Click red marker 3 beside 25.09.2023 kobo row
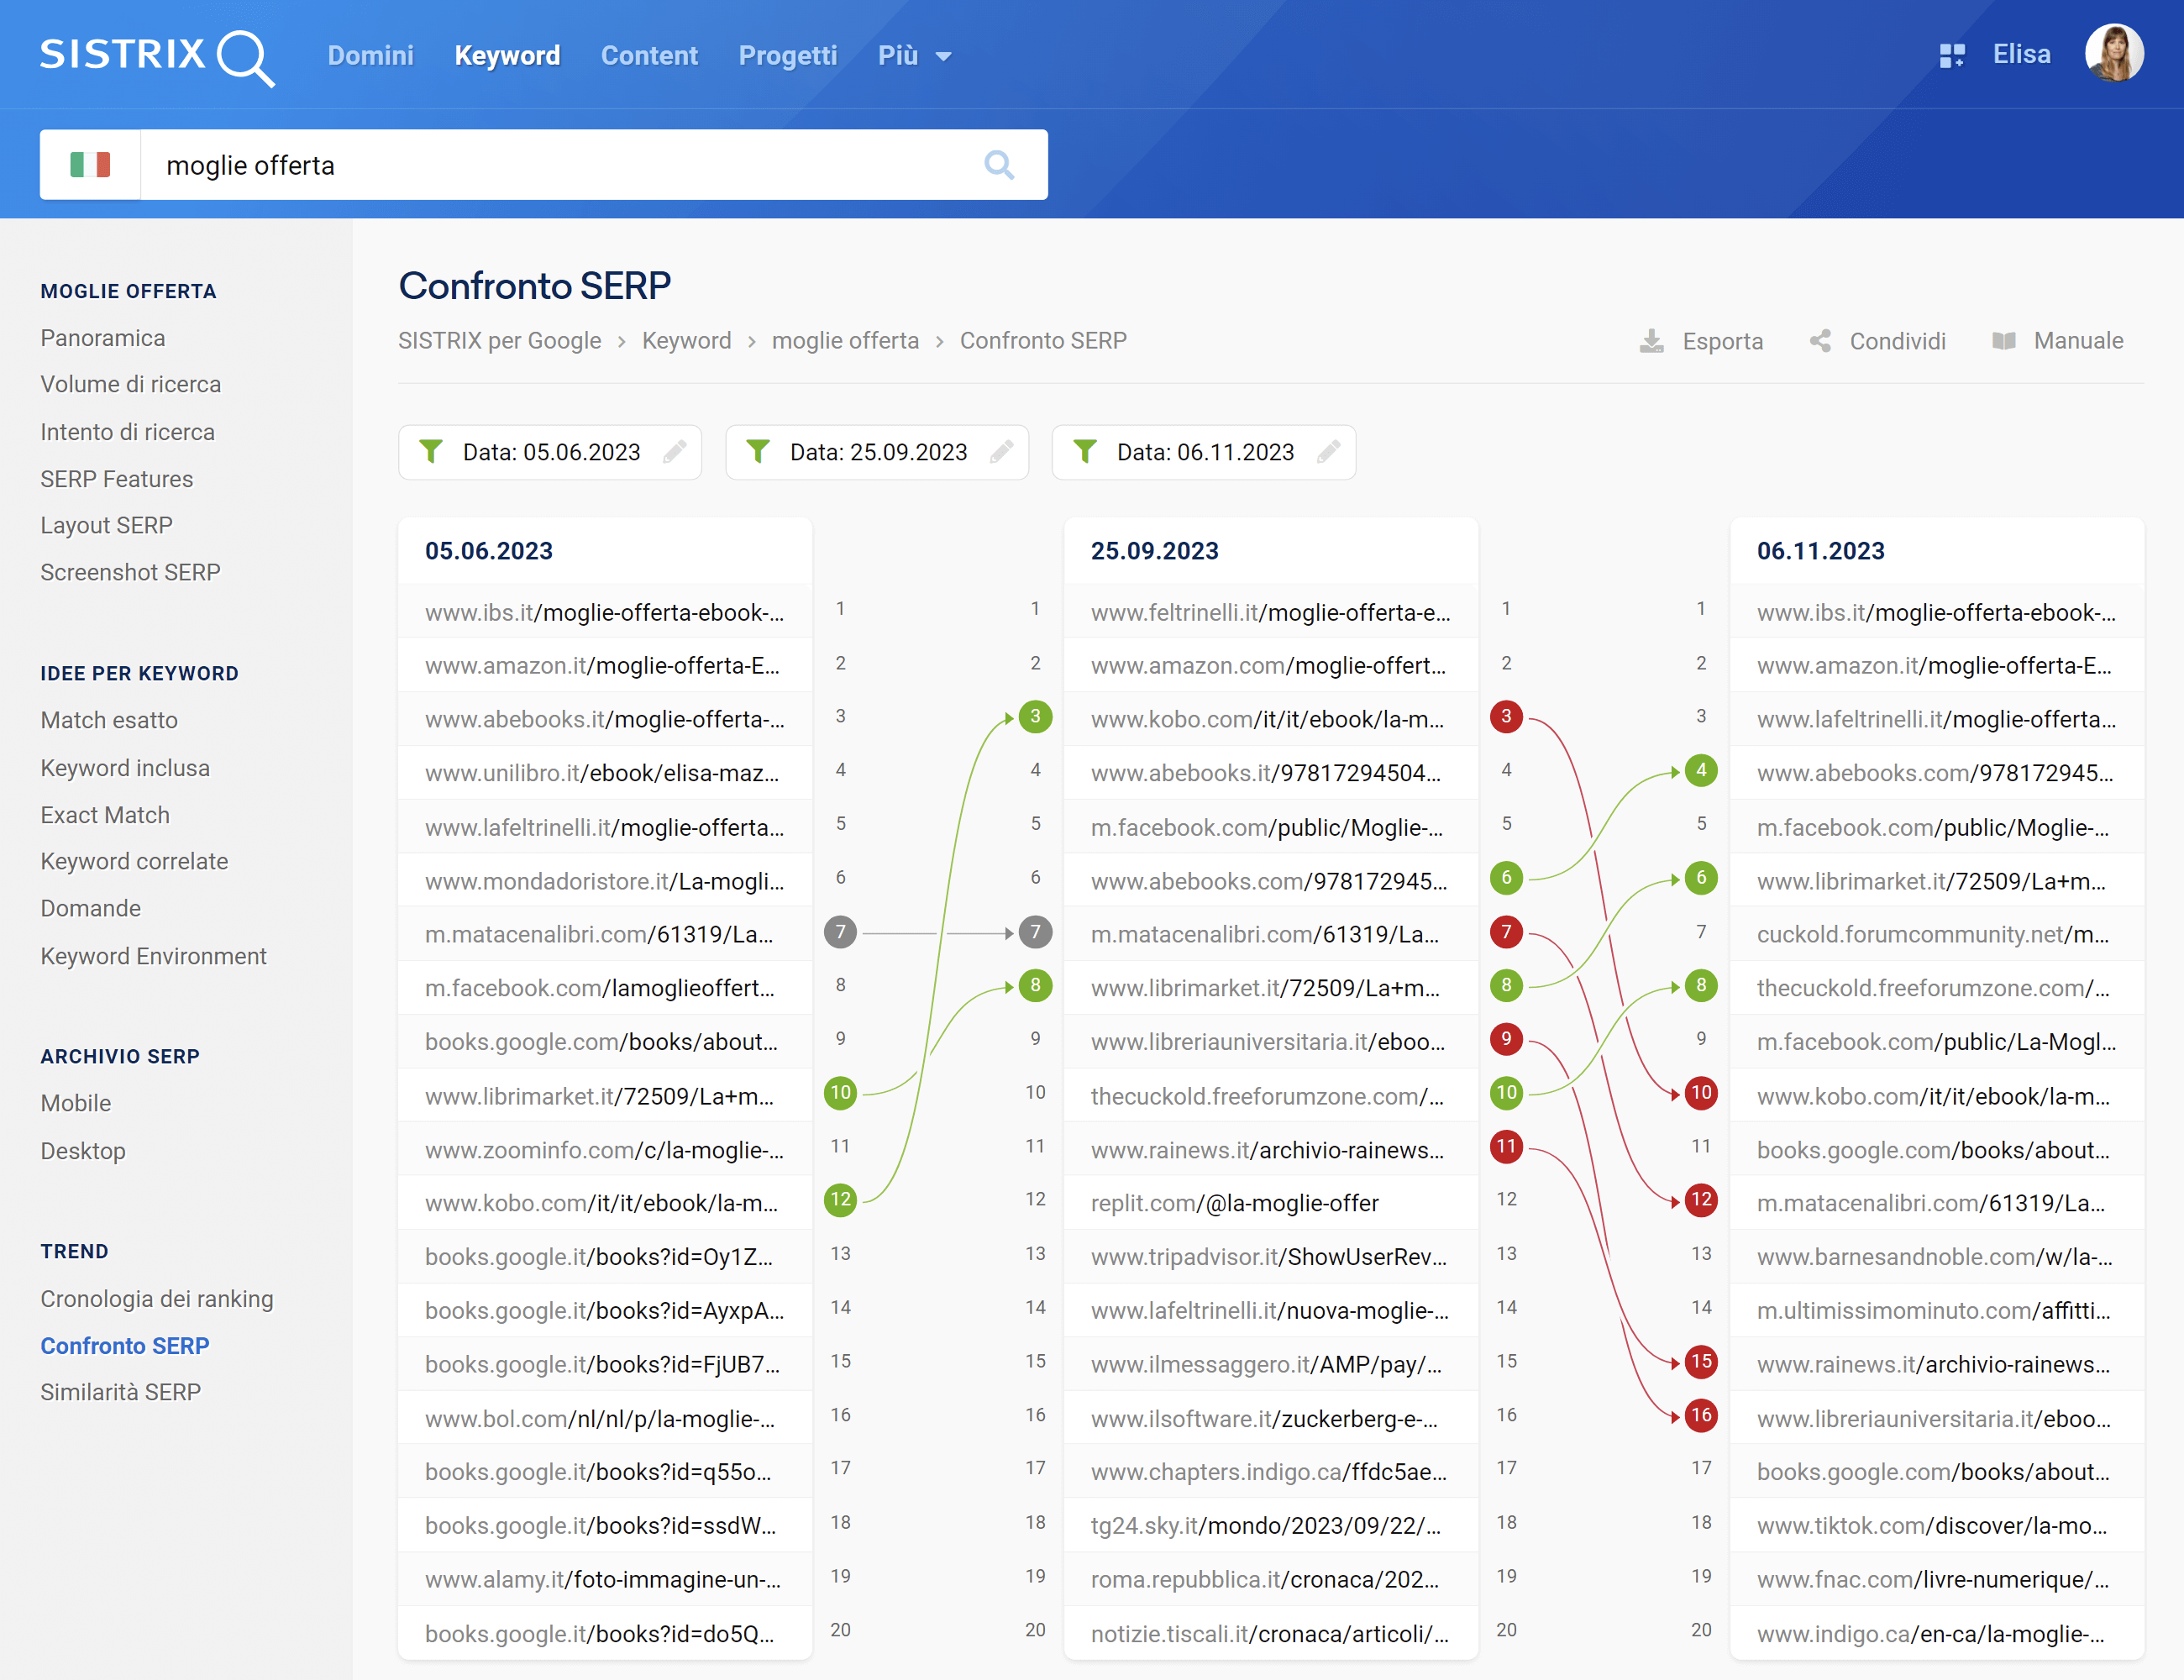The width and height of the screenshot is (2184, 1680). [1506, 717]
